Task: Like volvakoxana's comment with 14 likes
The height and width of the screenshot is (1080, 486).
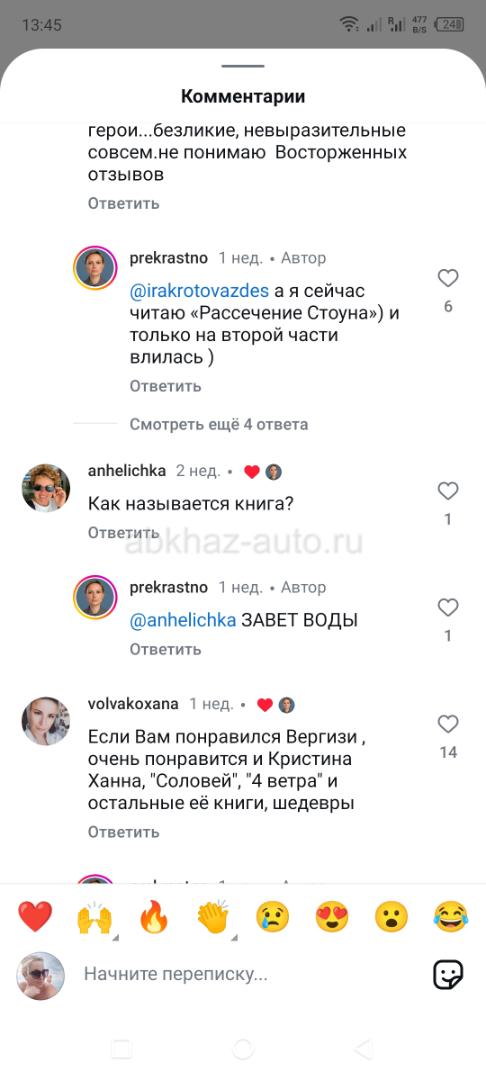Action: pyautogui.click(x=448, y=724)
